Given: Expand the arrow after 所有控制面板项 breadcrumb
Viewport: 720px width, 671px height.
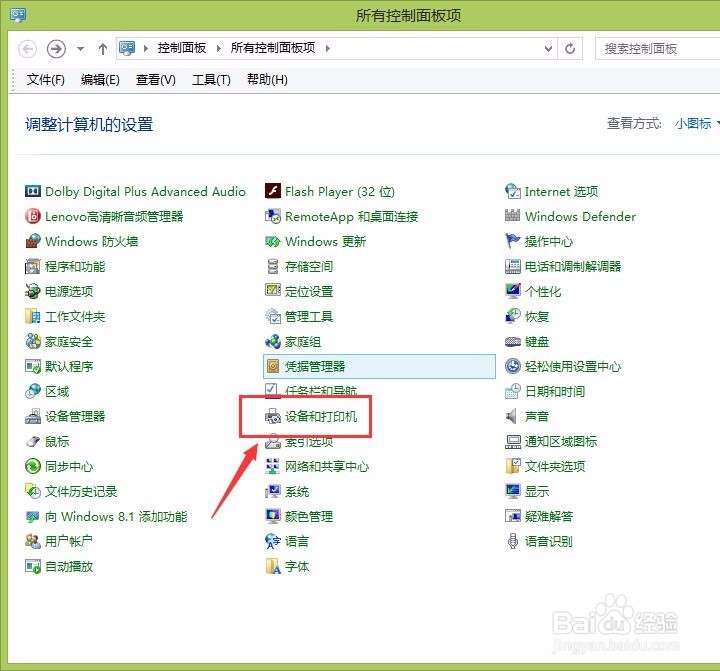Looking at the screenshot, I should coord(327,48).
